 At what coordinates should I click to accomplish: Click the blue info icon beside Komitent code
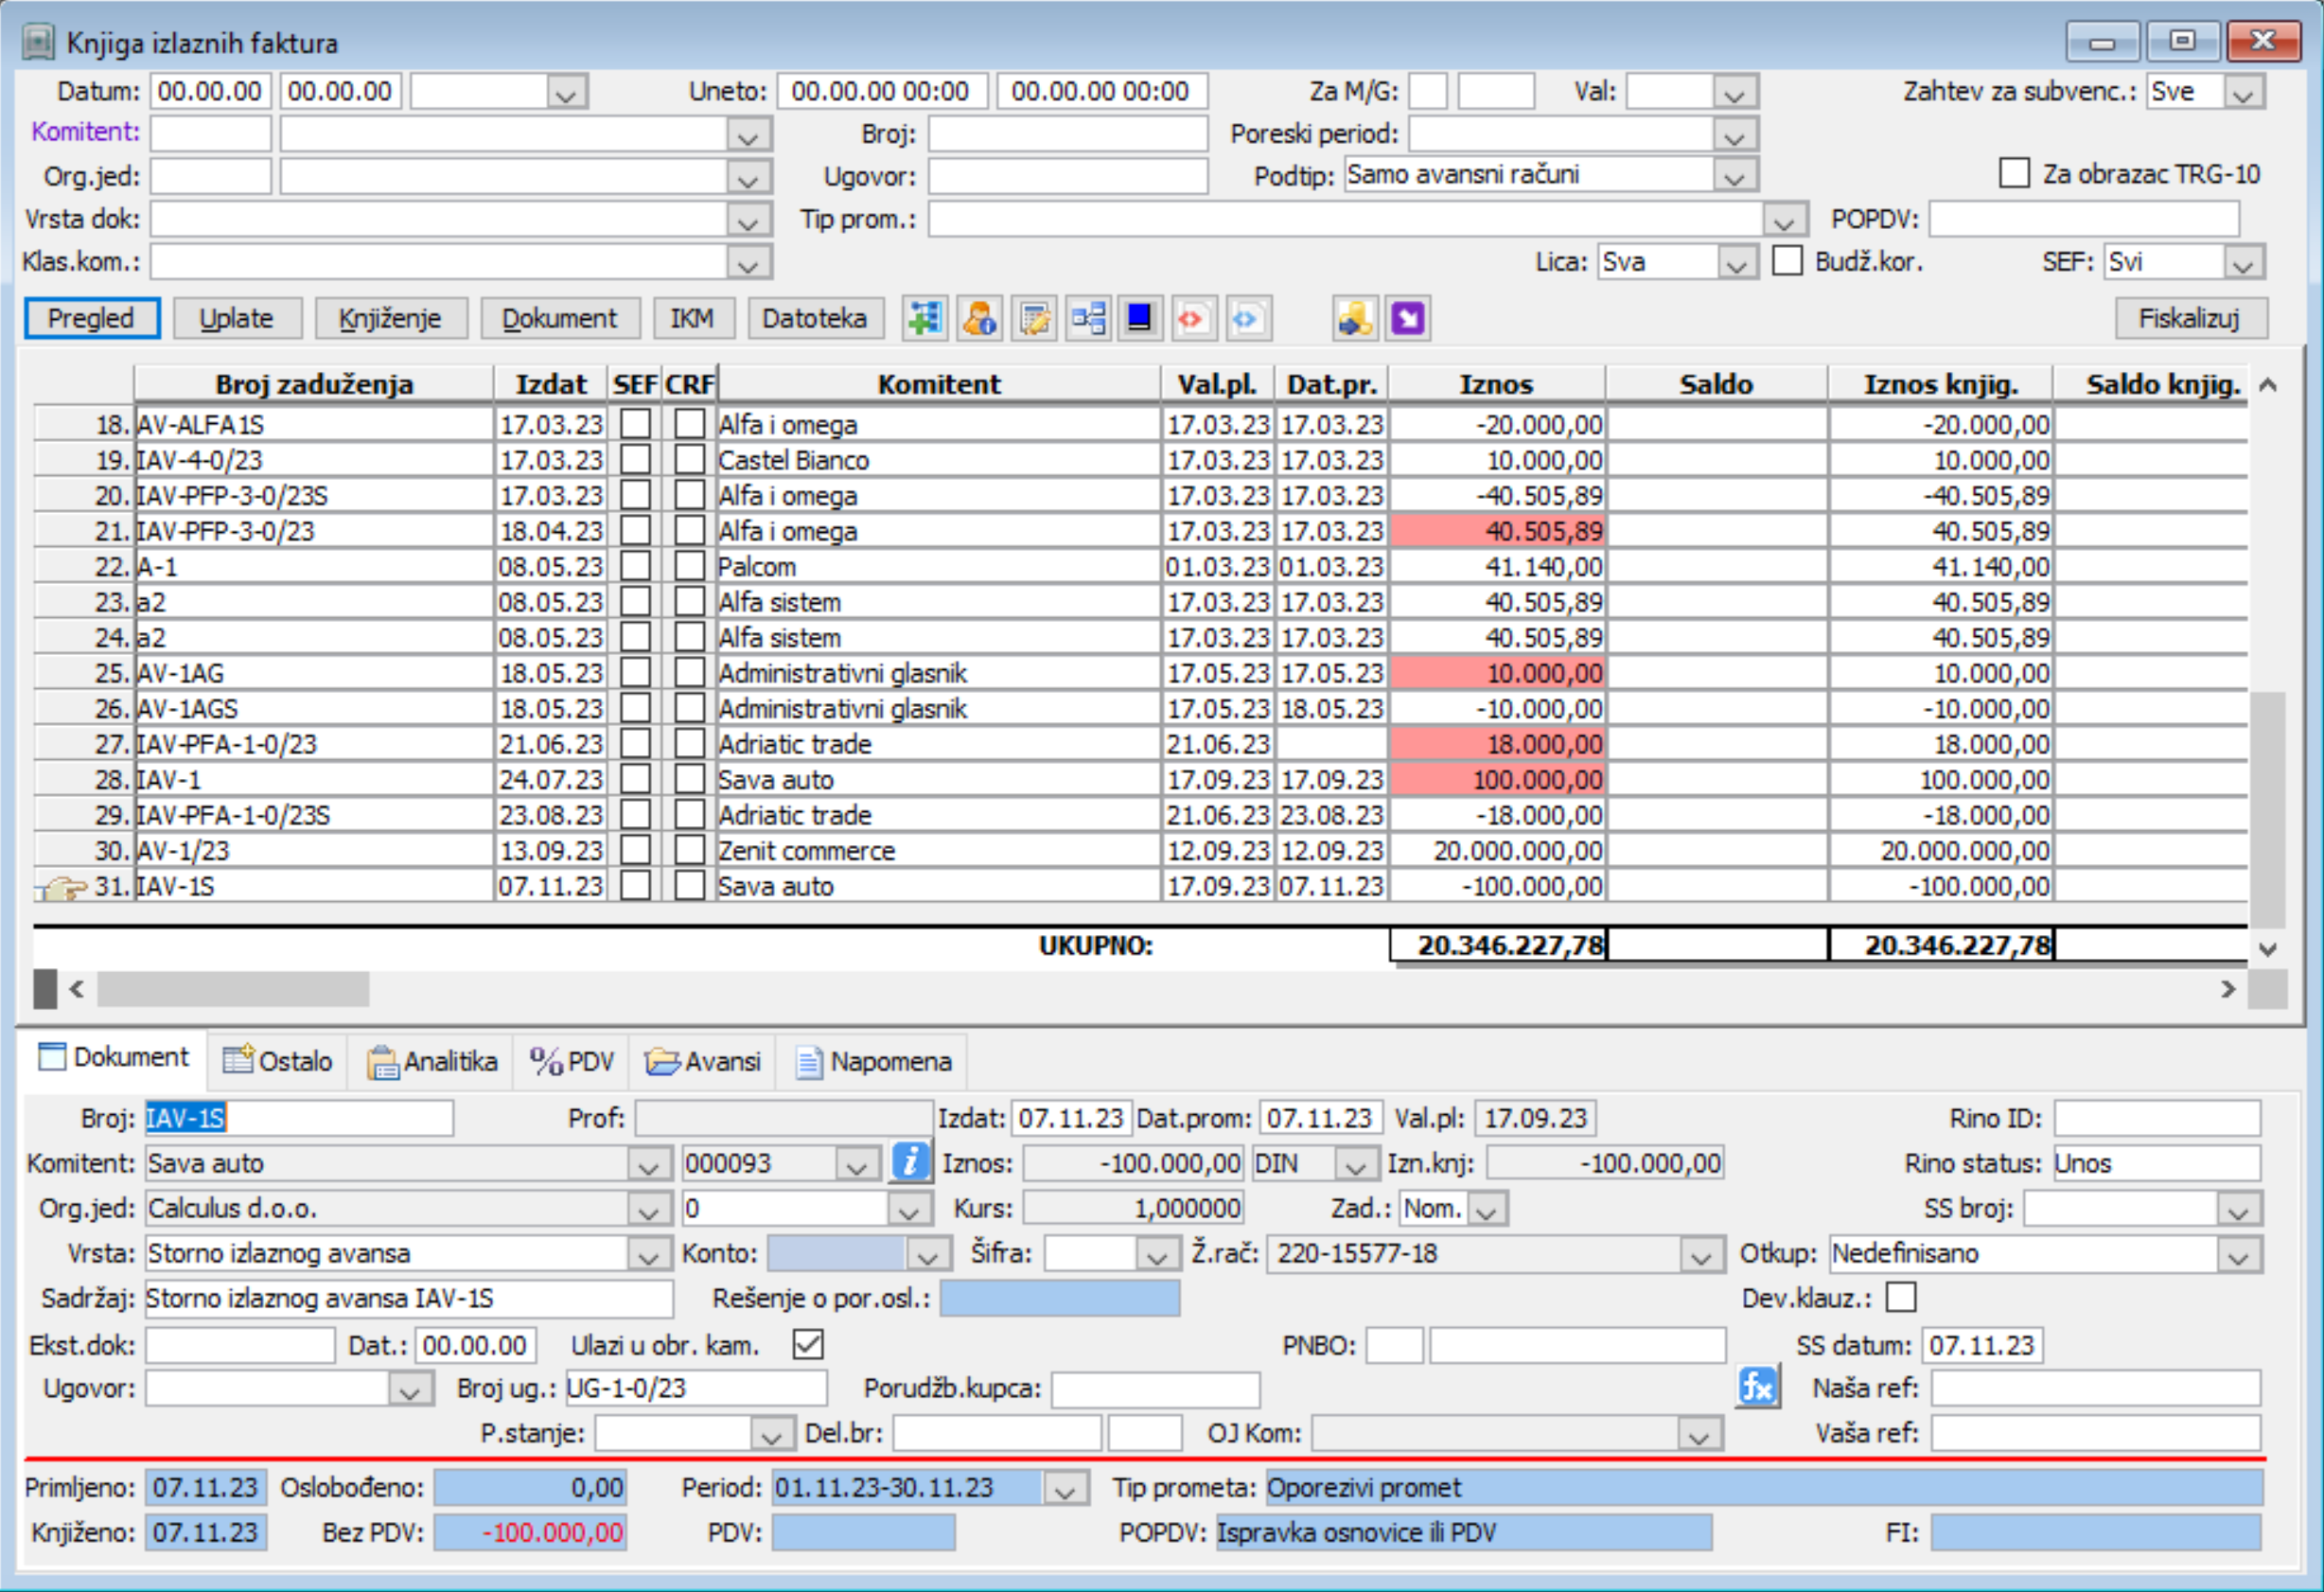[910, 1162]
